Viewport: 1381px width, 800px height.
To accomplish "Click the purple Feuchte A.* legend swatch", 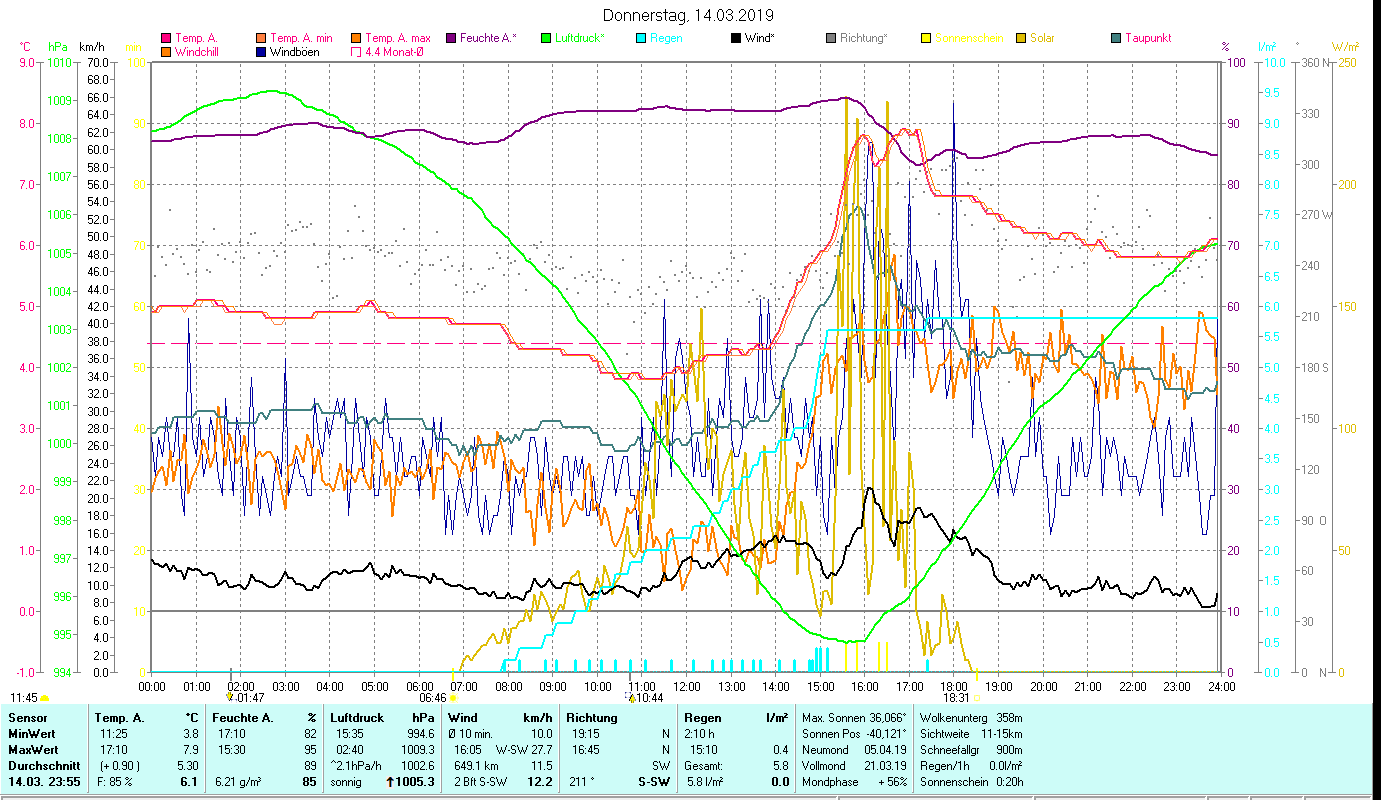I will pos(452,38).
